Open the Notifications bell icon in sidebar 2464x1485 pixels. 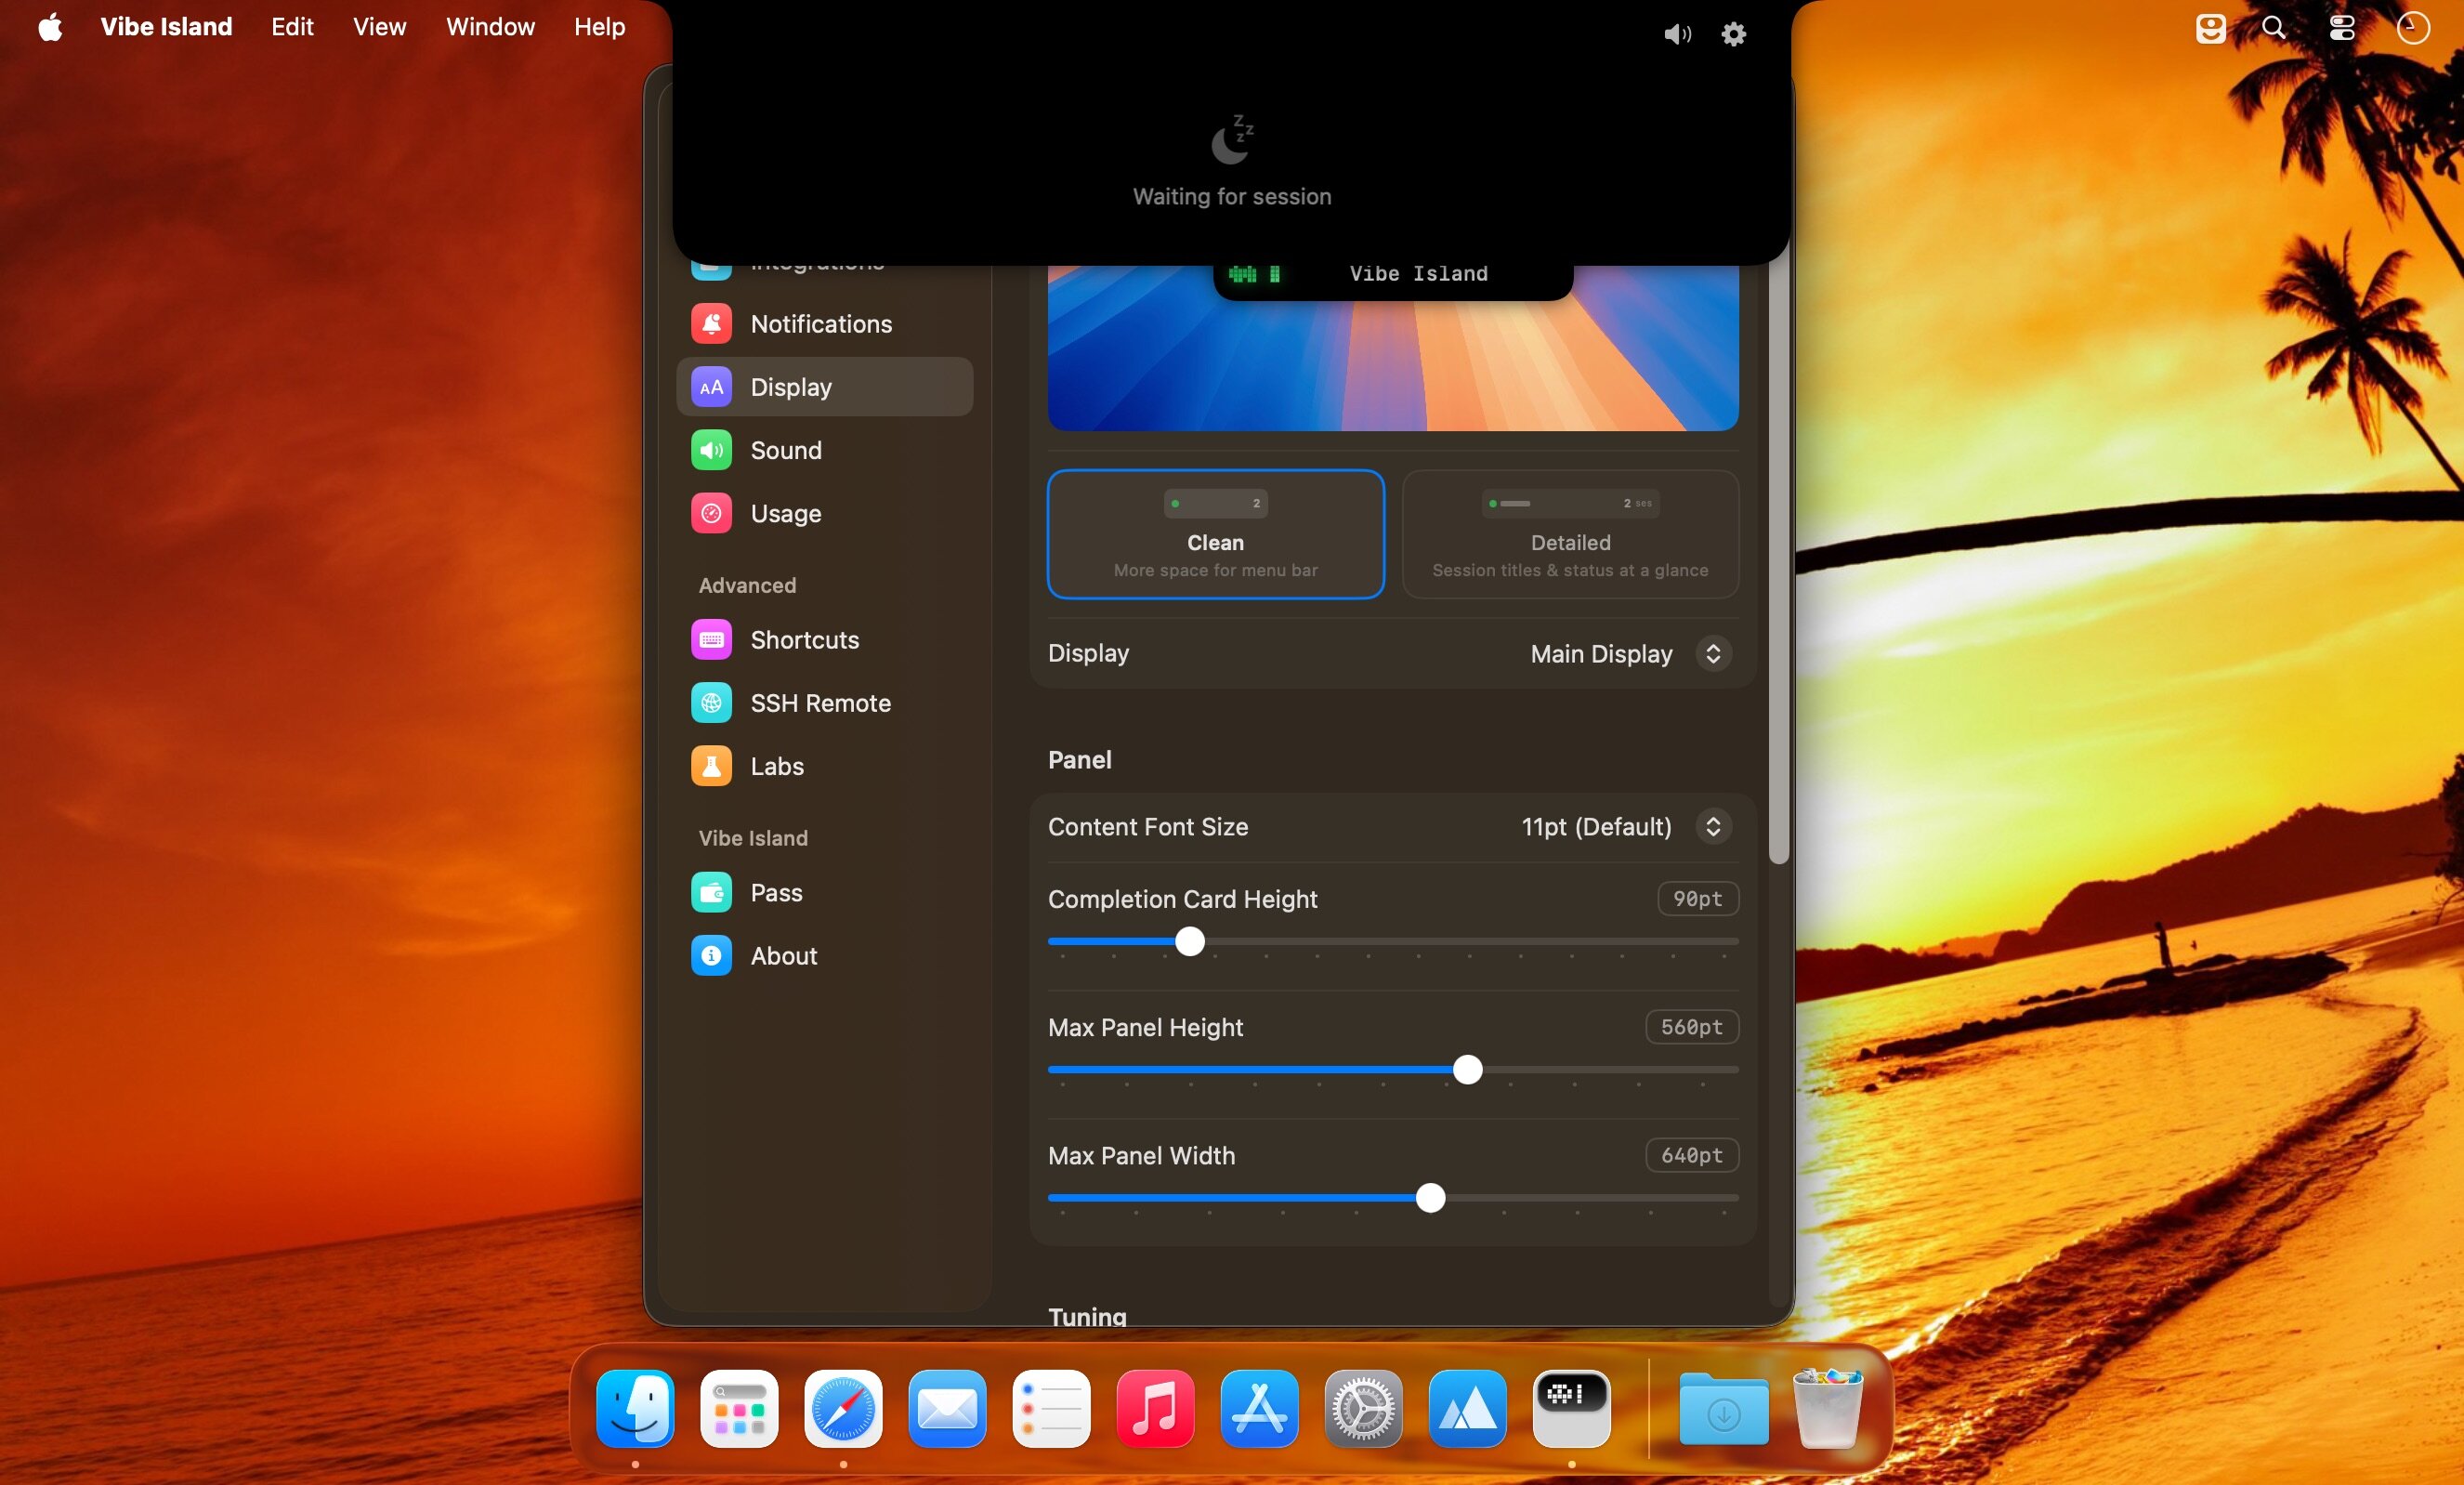(711, 324)
